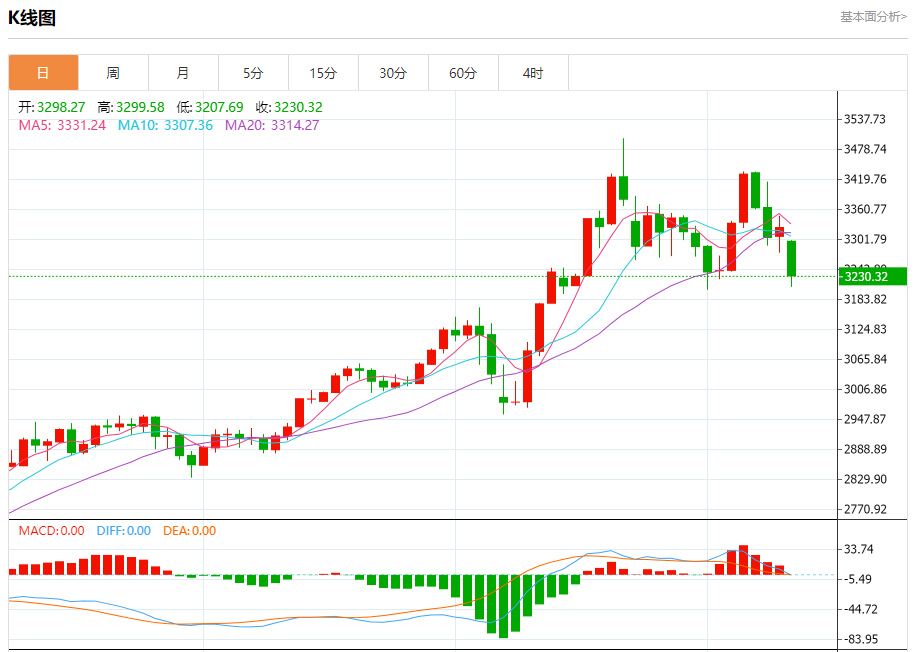Click the DEA indicator label
The height and width of the screenshot is (652, 914).
[x=187, y=531]
